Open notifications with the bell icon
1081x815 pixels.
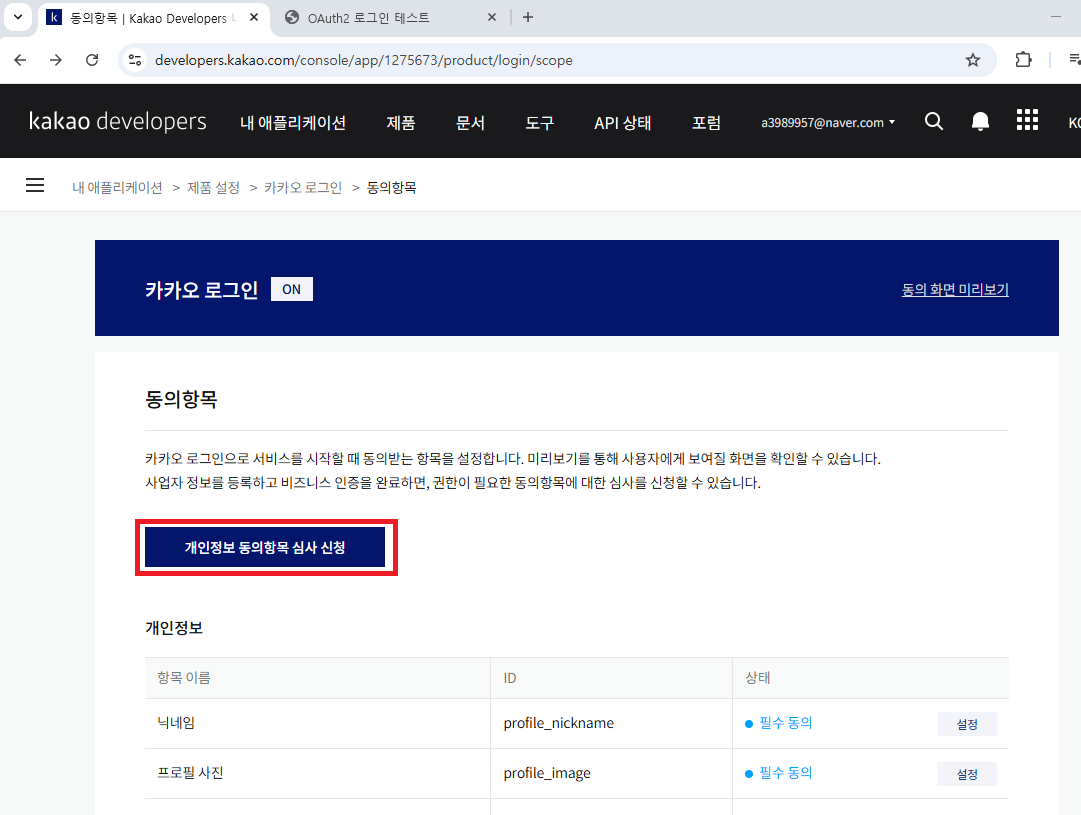980,121
